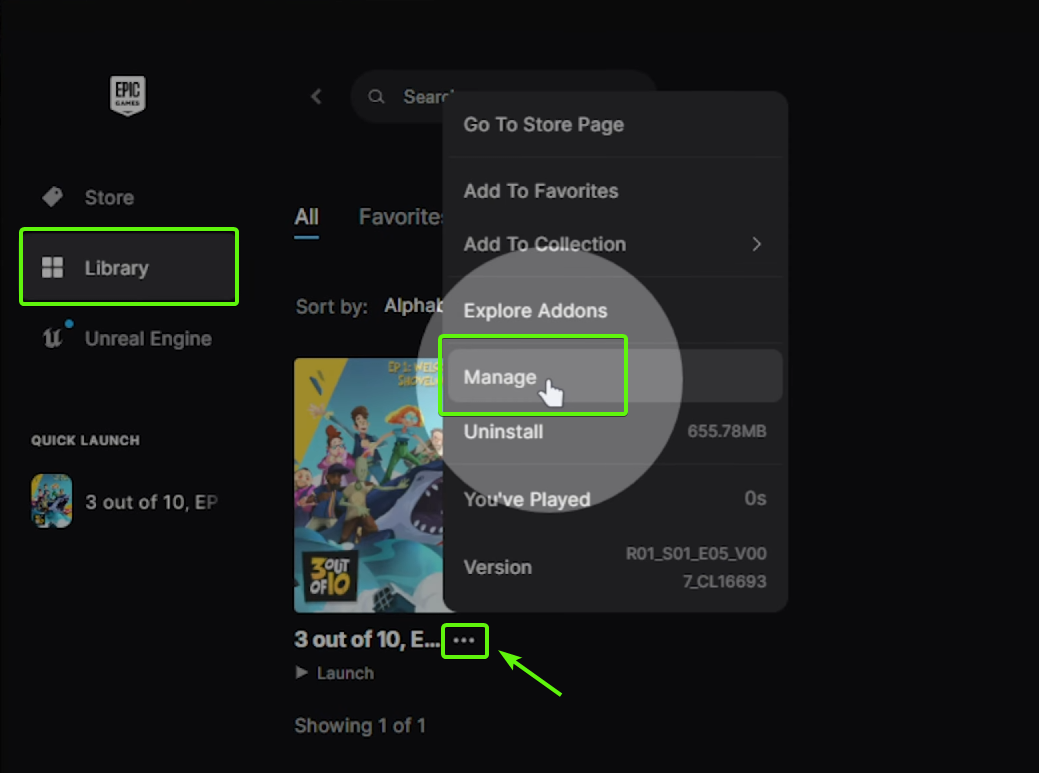1039x773 pixels.
Task: Select Go To Store Page
Action: [543, 125]
